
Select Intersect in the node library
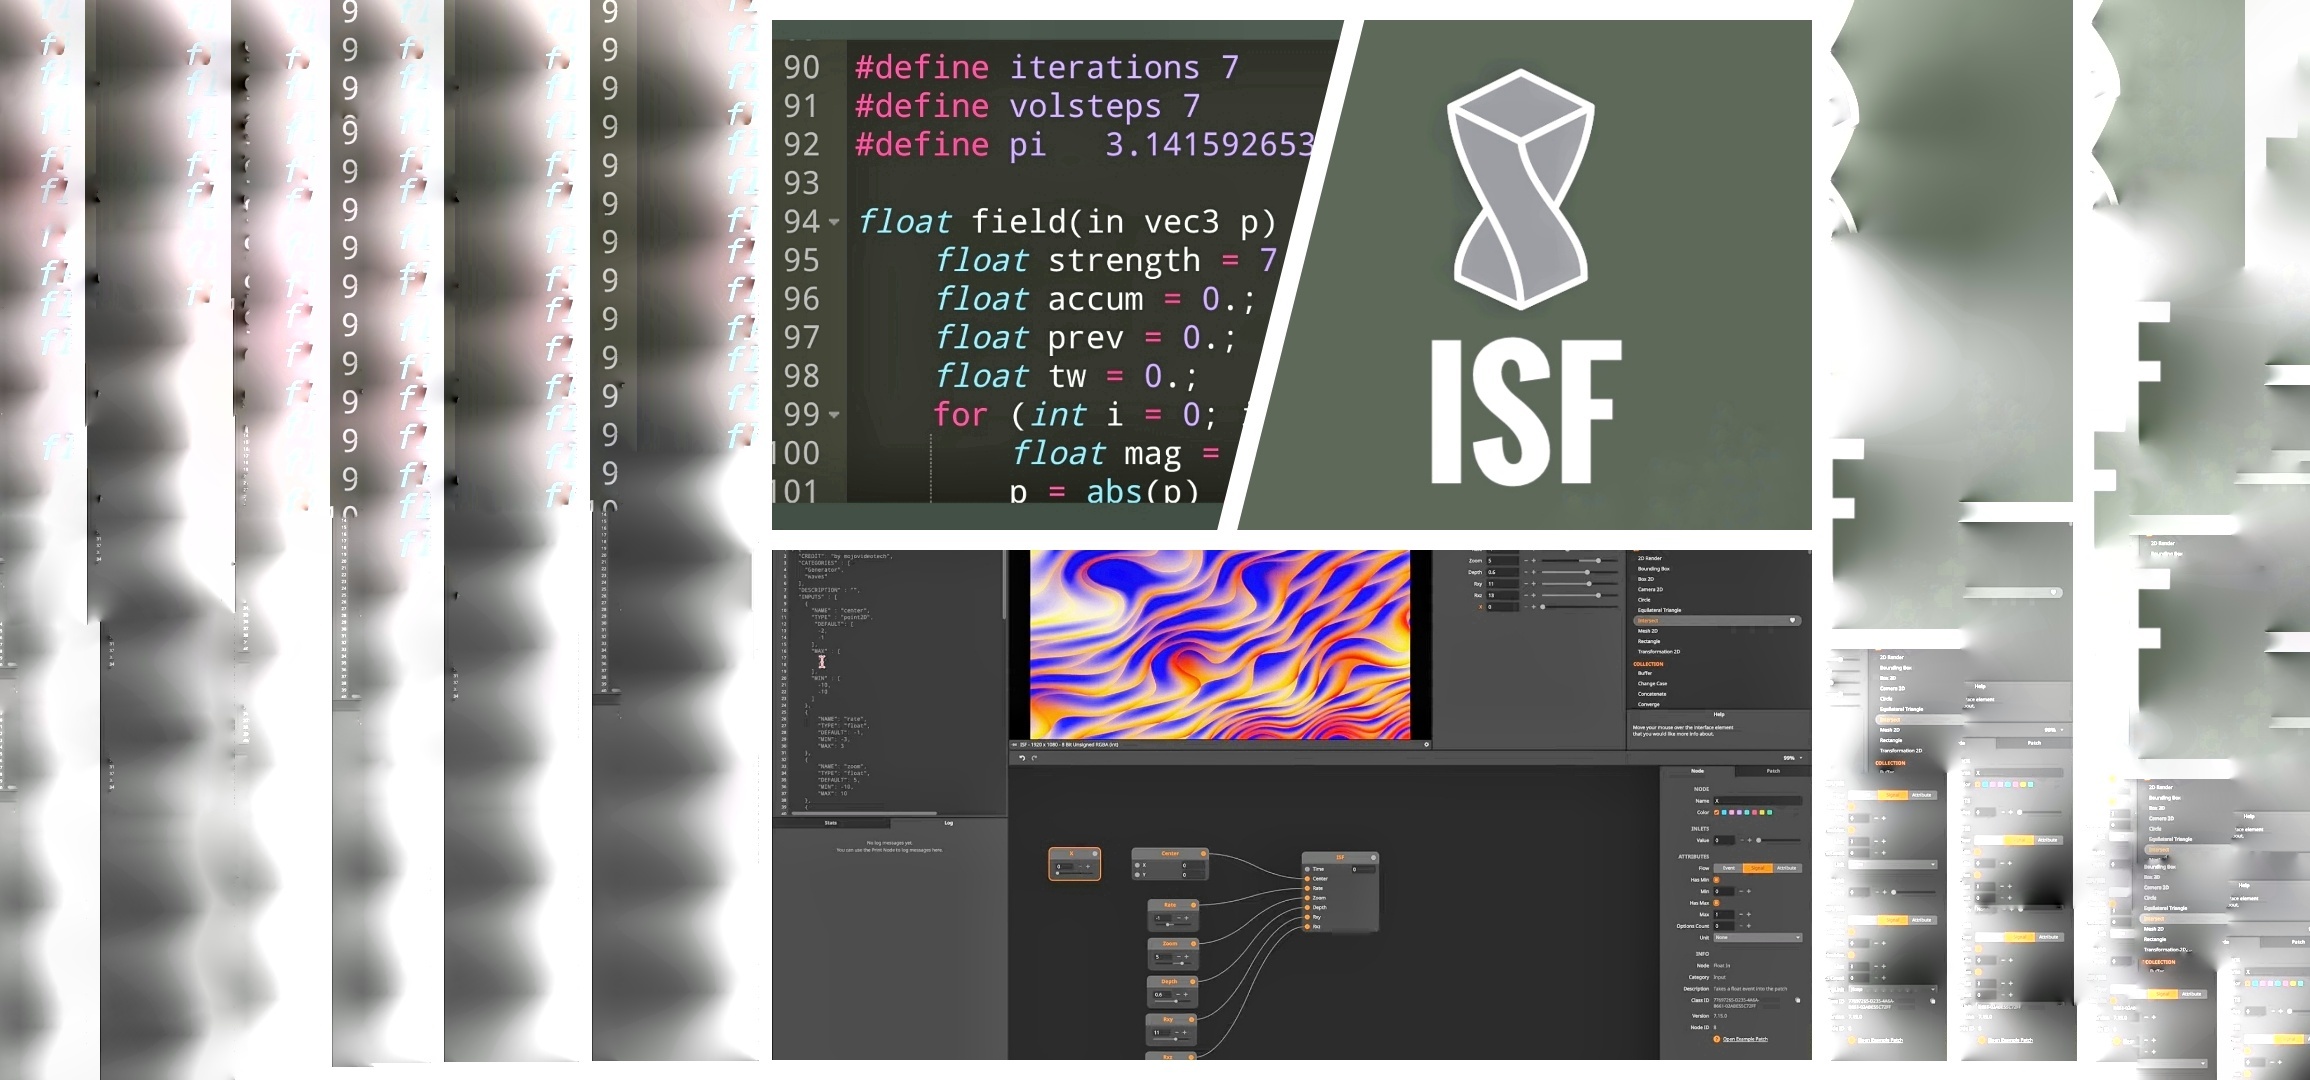(1717, 620)
